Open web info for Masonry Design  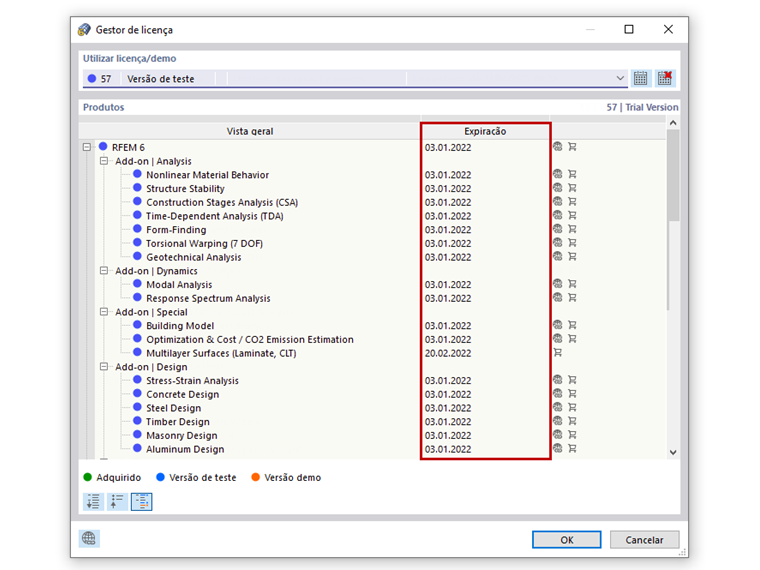point(558,435)
